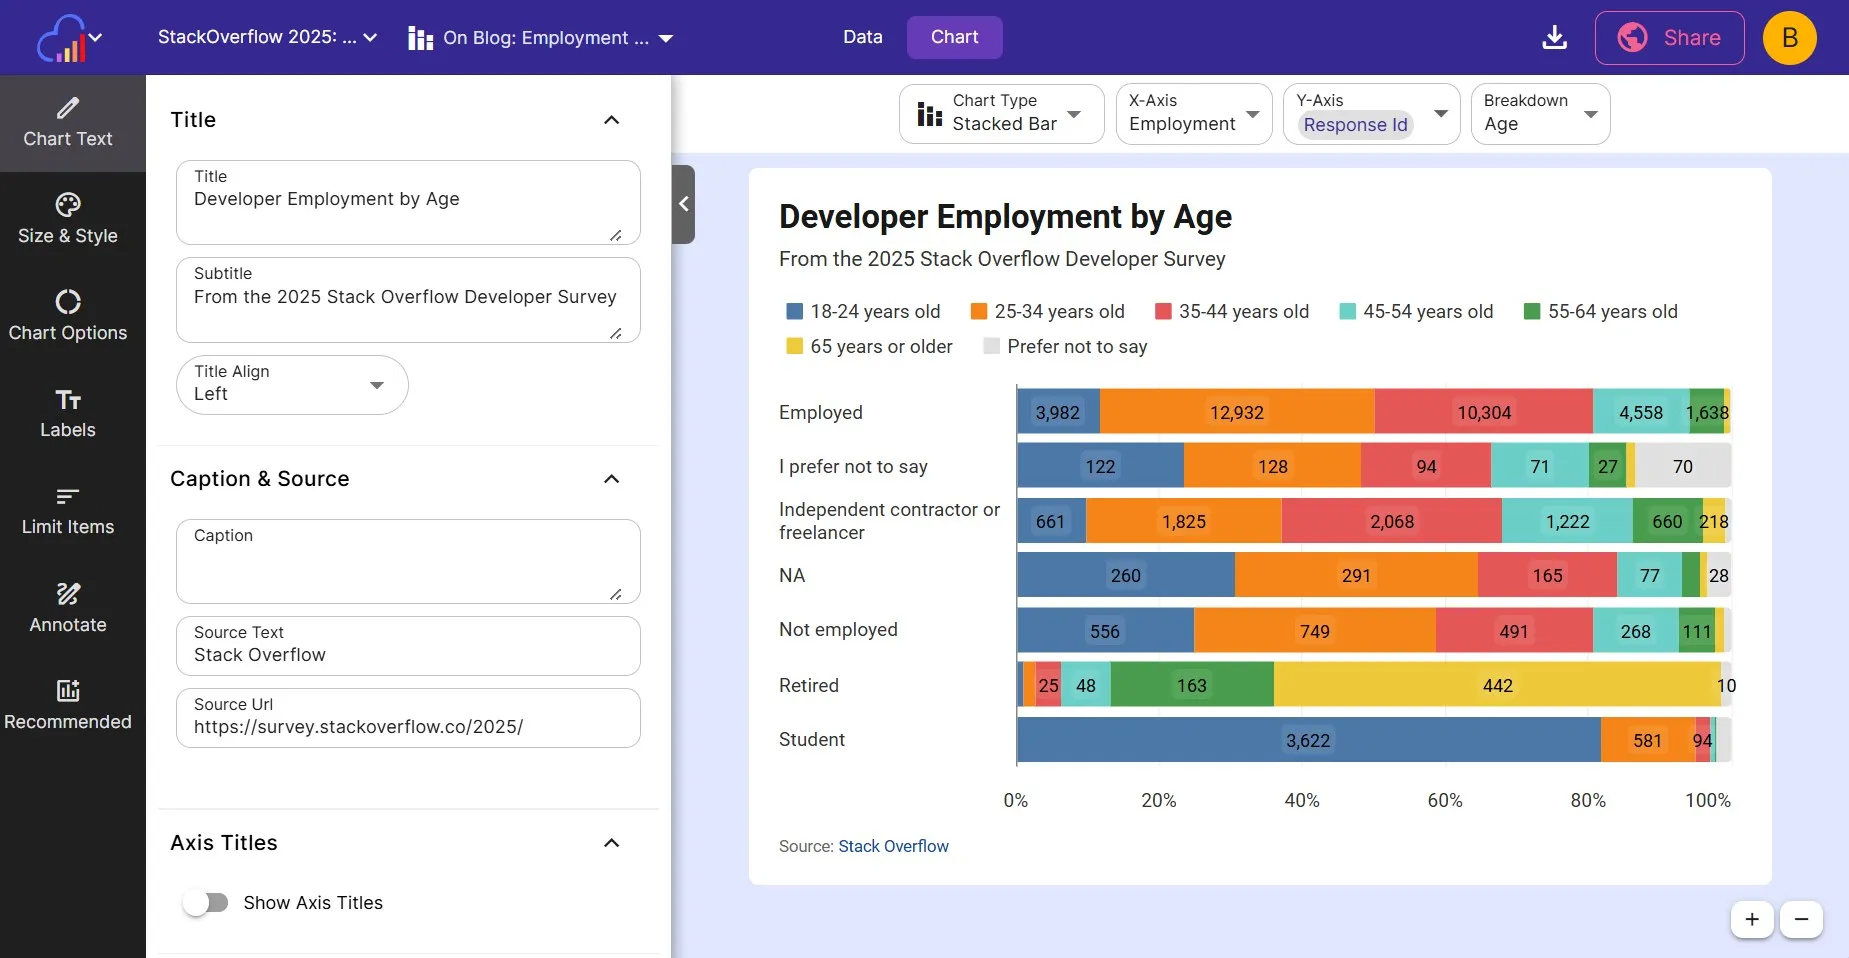Screen dimensions: 1849x958
Task: Open the Recommended charts panel
Action: [x=68, y=705]
